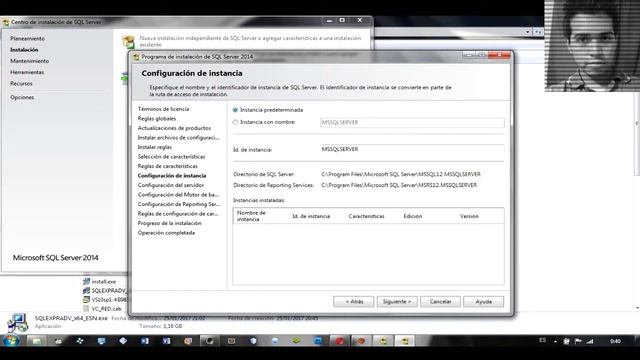
Task: Click the Configuración de Reporting Services step
Action: click(x=179, y=204)
